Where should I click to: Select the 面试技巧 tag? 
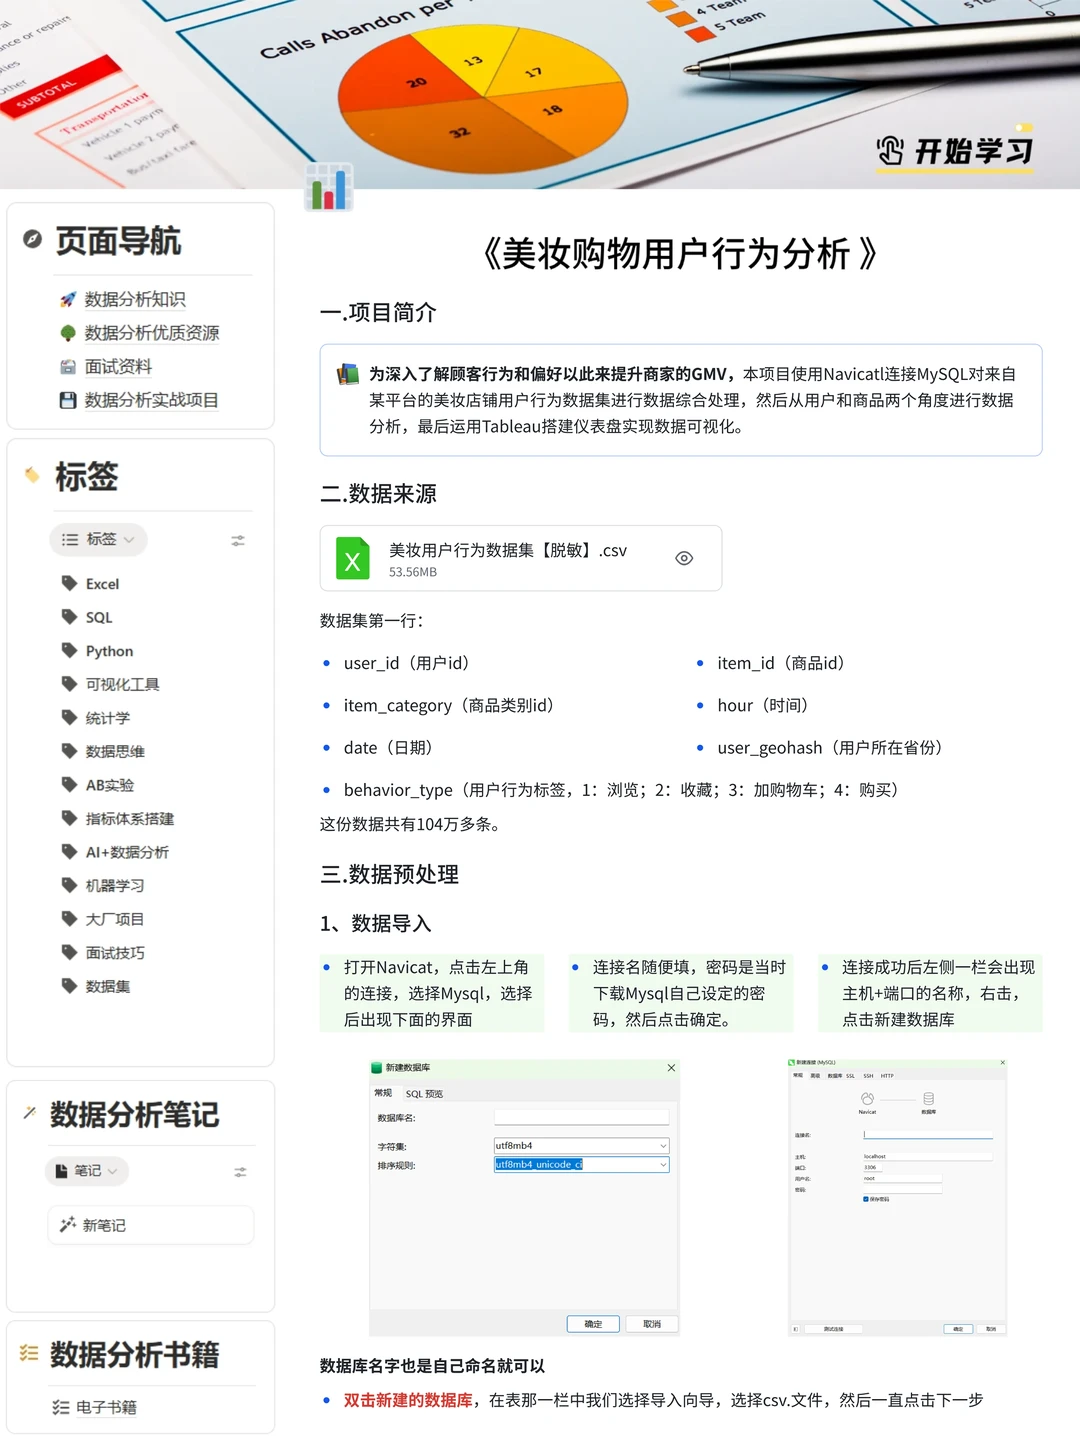tap(115, 953)
